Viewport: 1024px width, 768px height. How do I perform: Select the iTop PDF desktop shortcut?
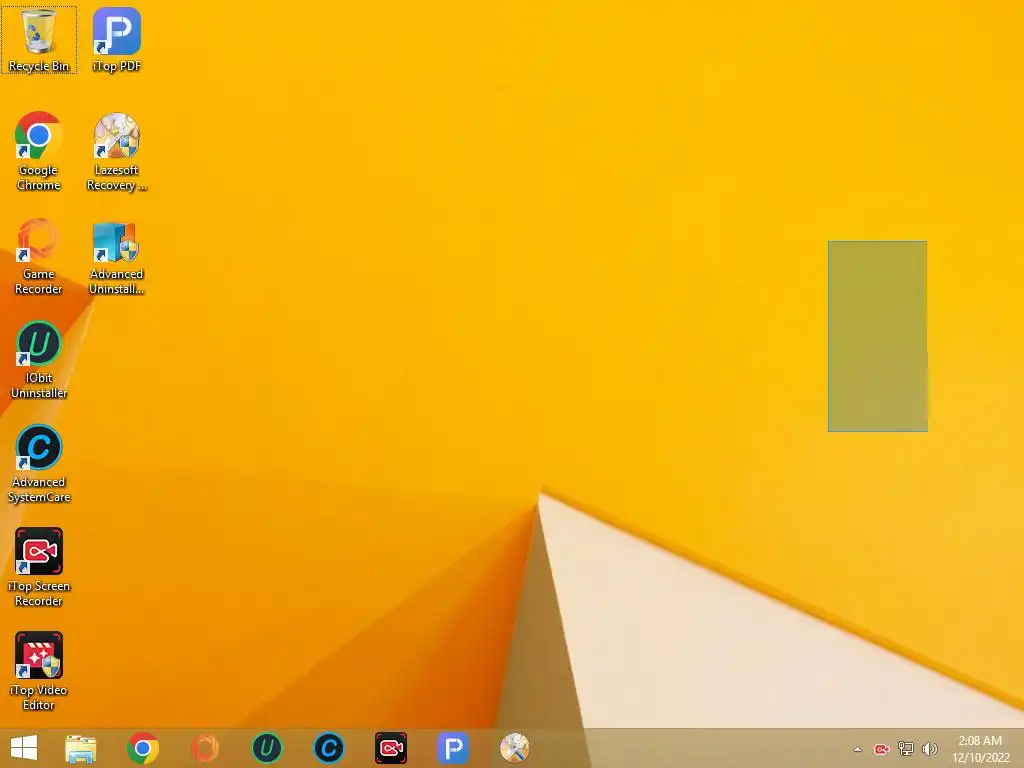pos(117,40)
